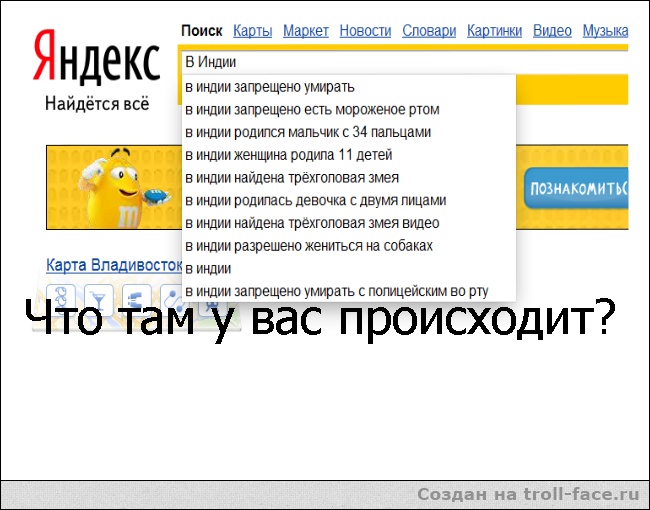Click the cocktail glass map icon
Image resolution: width=650 pixels, height=510 pixels.
[98, 300]
